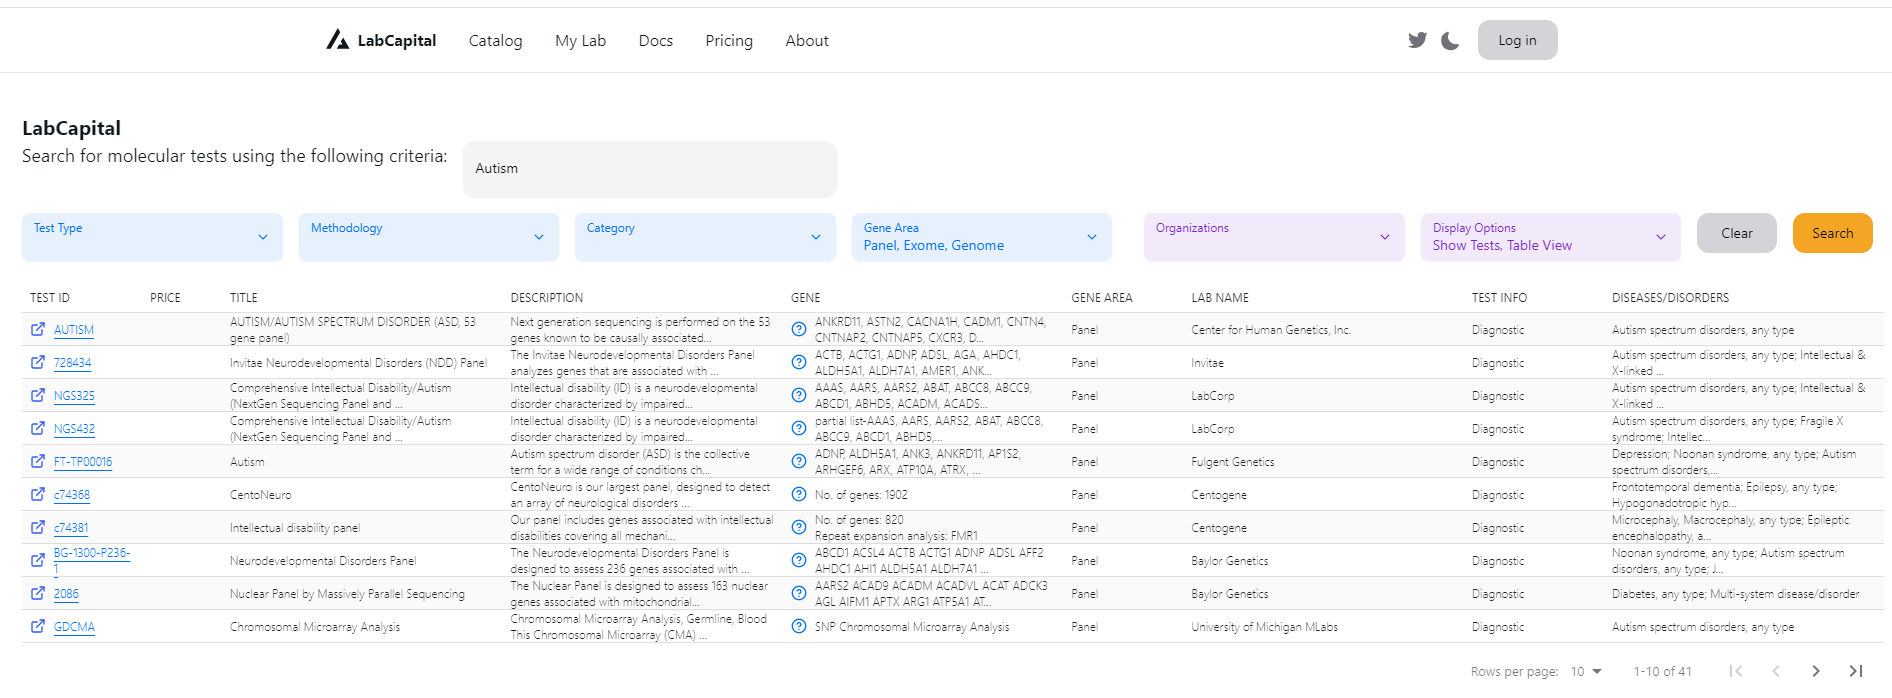Open the About menu item
The height and width of the screenshot is (698, 1892).
(x=807, y=40)
